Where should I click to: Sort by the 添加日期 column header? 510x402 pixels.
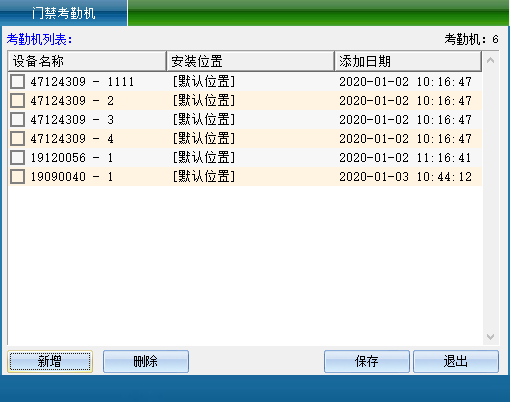coord(408,61)
